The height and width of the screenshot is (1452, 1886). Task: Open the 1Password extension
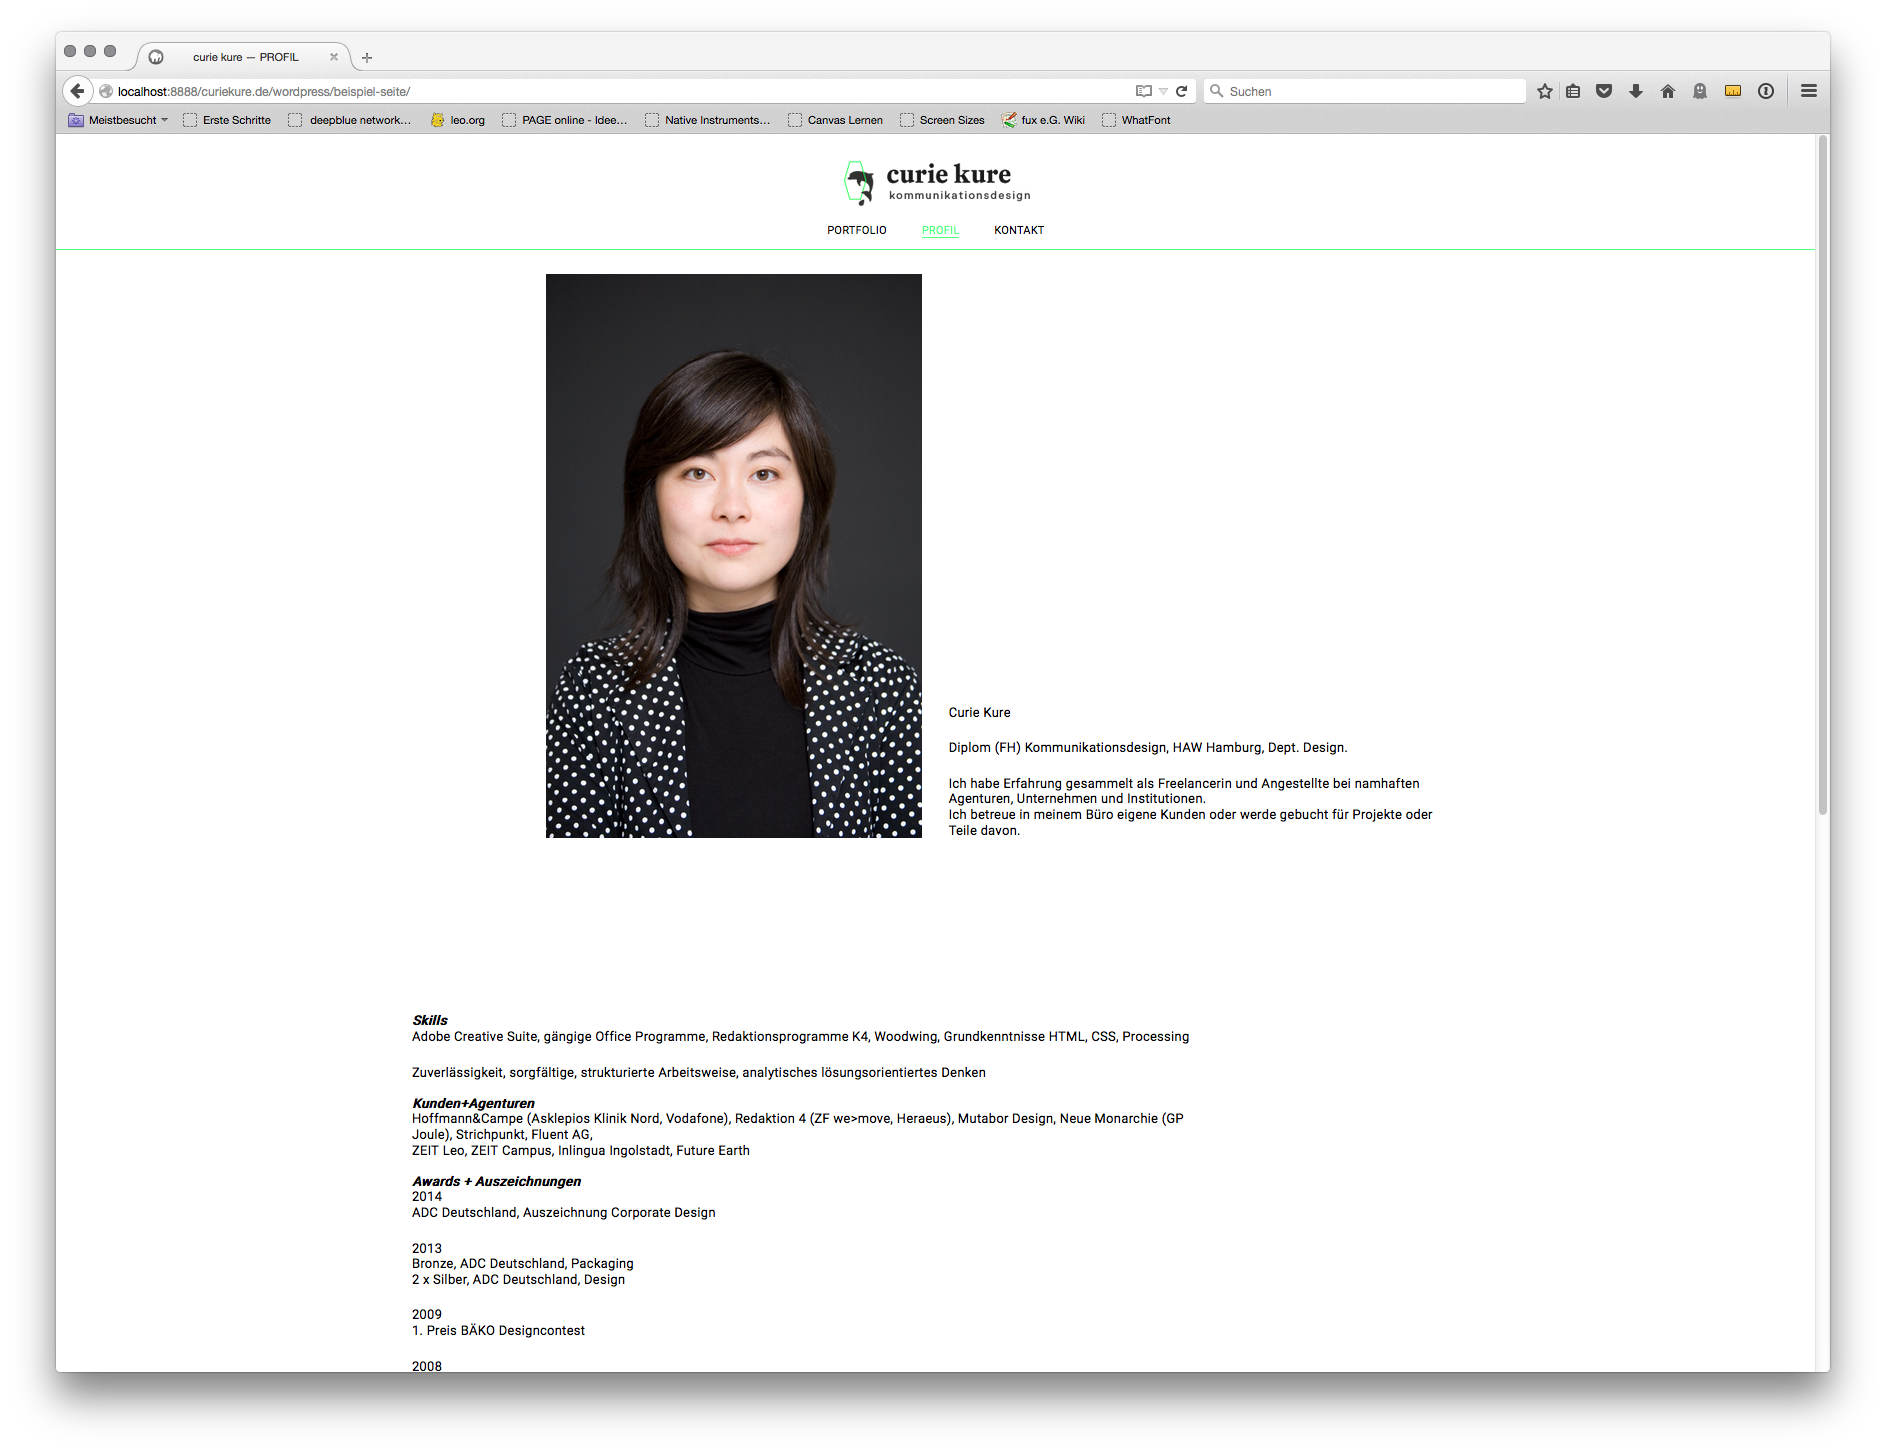click(x=1766, y=90)
